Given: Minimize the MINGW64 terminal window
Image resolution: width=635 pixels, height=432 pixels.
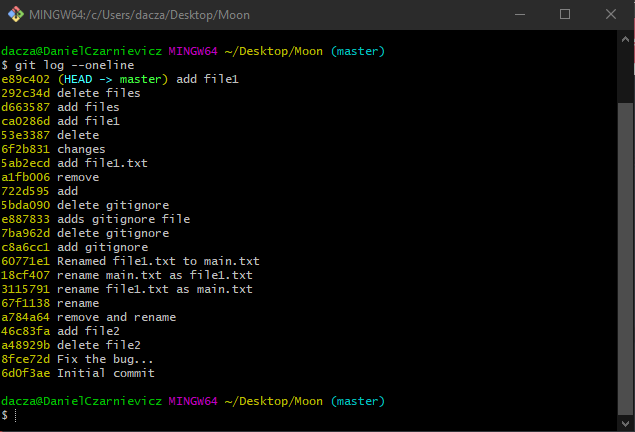Looking at the screenshot, I should tap(519, 14).
